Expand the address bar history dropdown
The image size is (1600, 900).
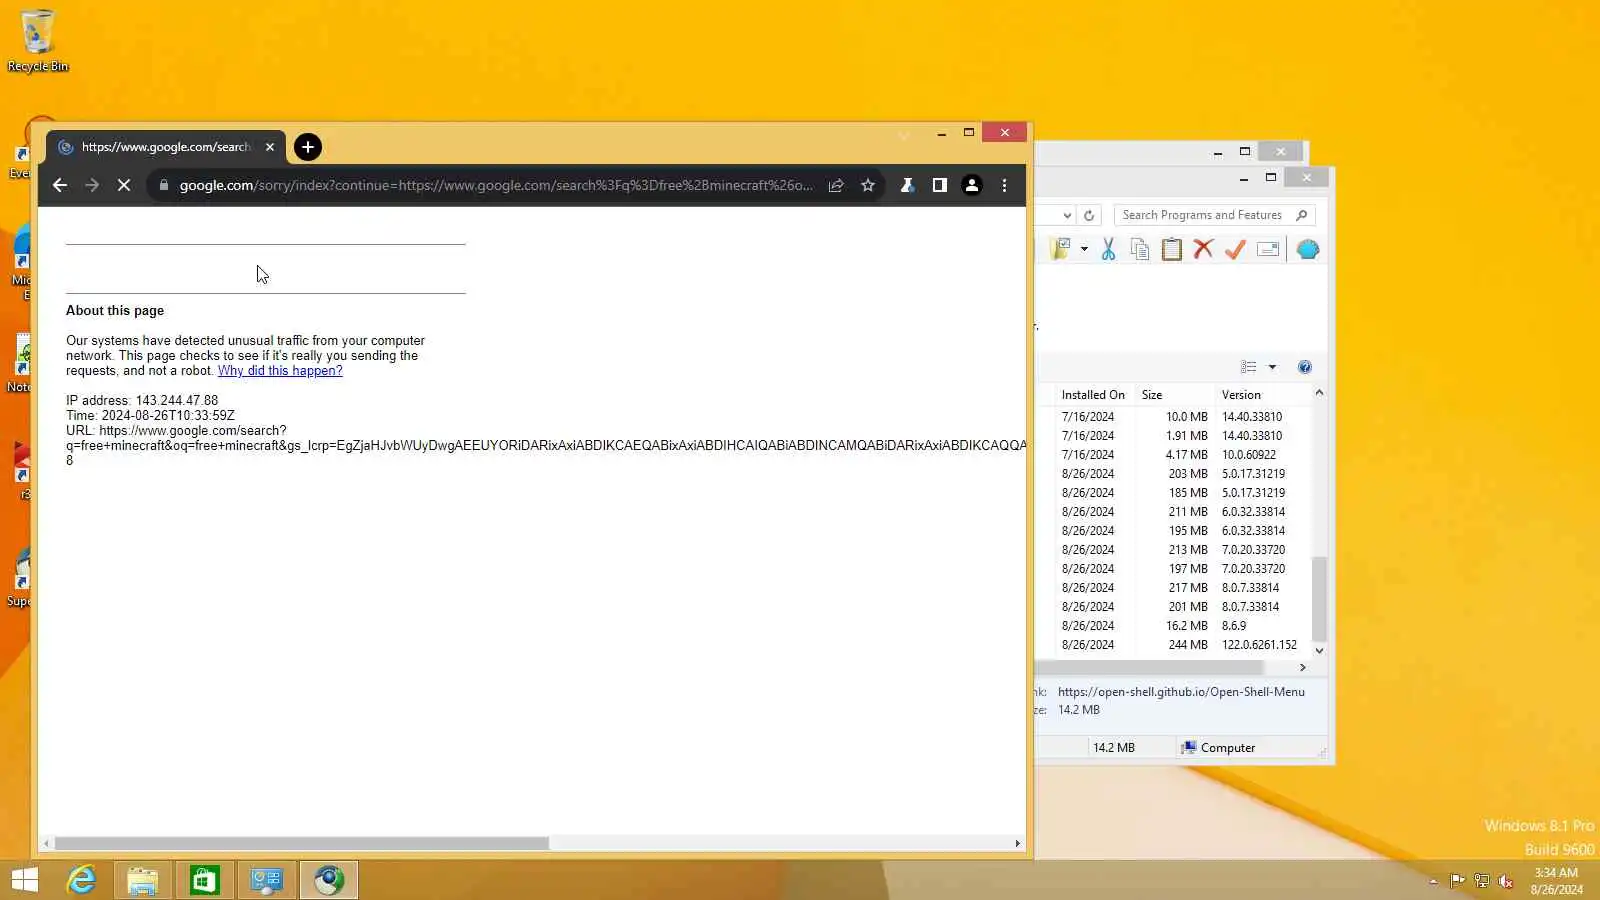(1067, 215)
